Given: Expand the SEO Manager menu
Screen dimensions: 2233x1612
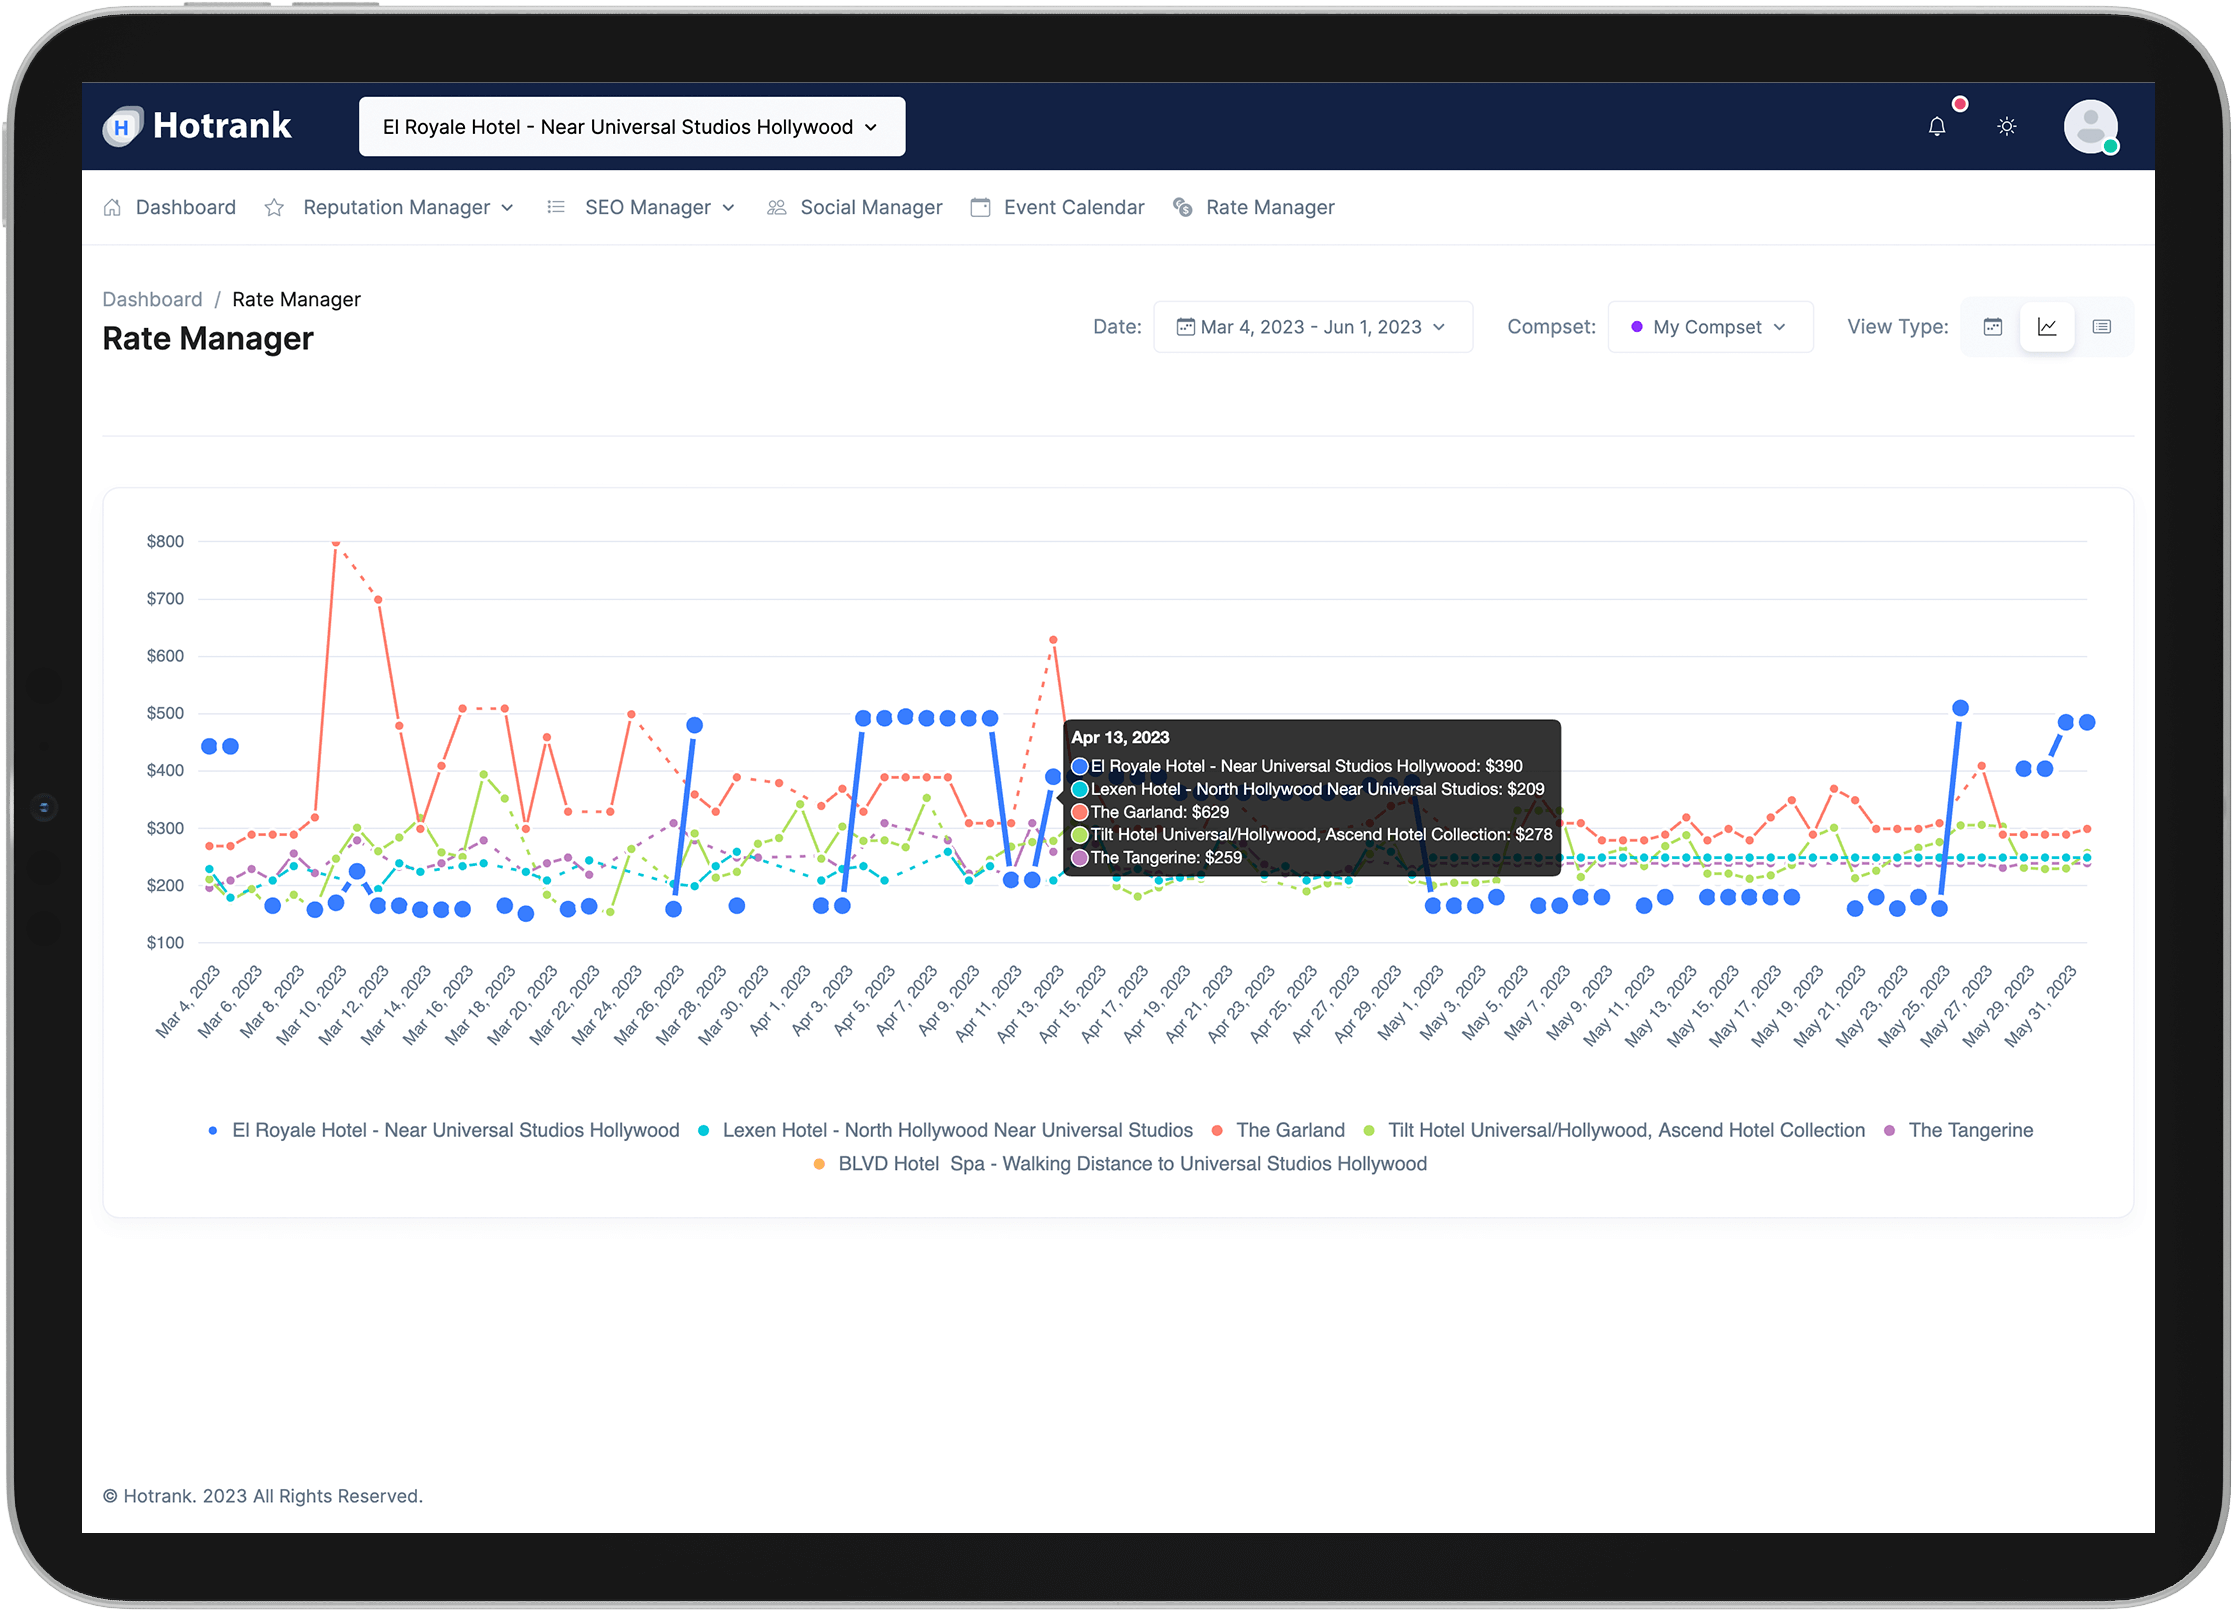Looking at the screenshot, I should [660, 207].
